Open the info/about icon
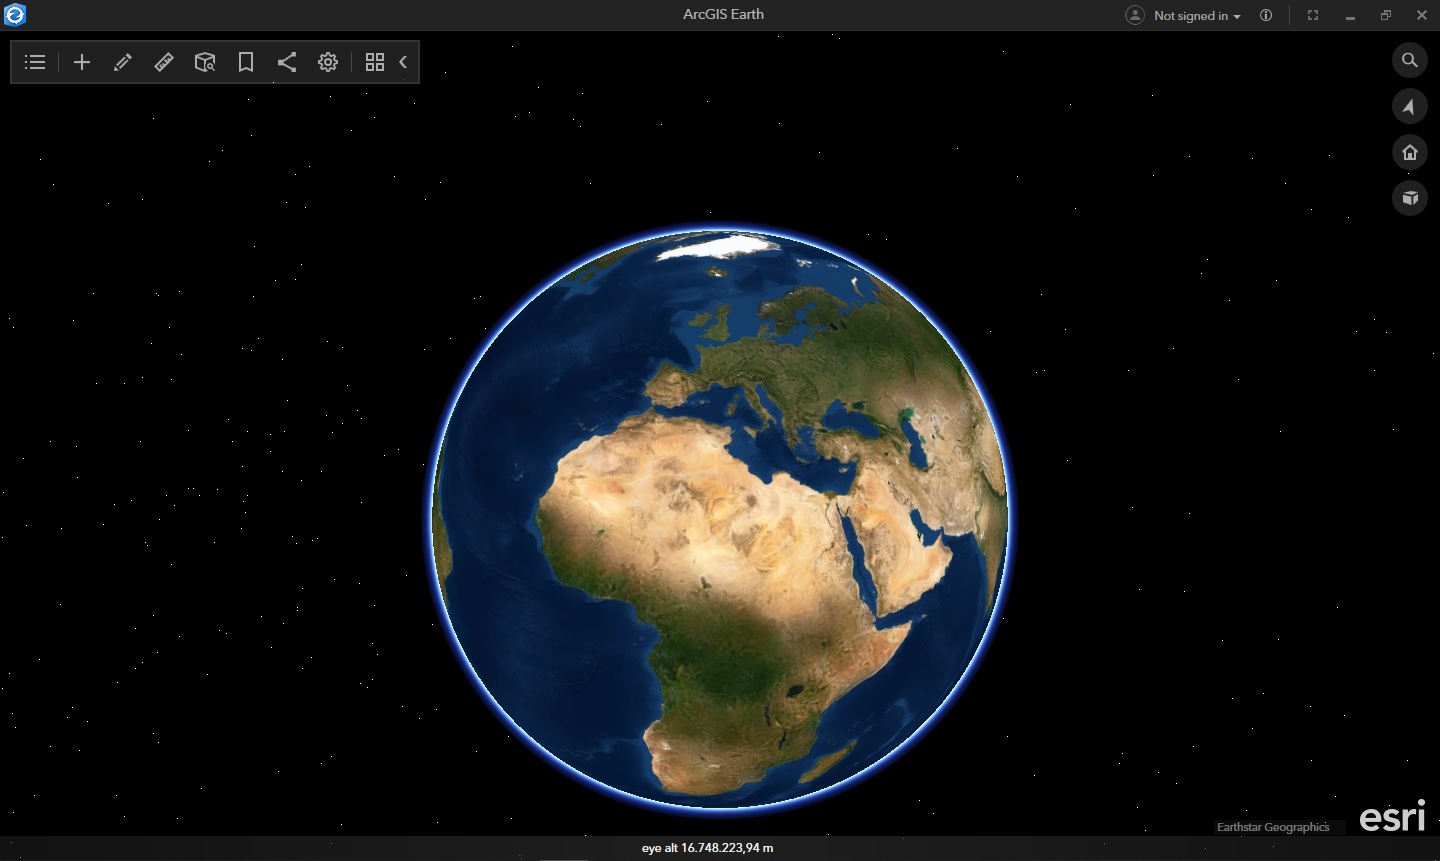Screen dimensions: 1440x861 click(x=1266, y=15)
